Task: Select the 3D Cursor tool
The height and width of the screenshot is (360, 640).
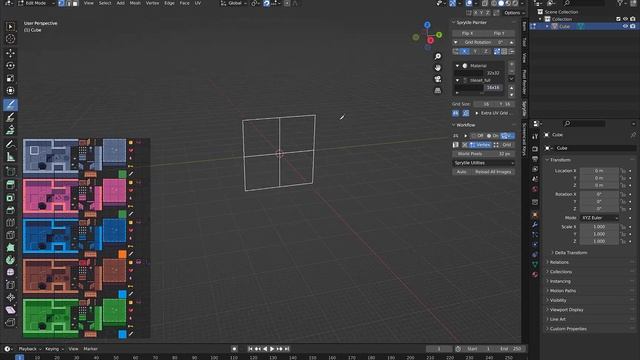Action: (x=10, y=39)
